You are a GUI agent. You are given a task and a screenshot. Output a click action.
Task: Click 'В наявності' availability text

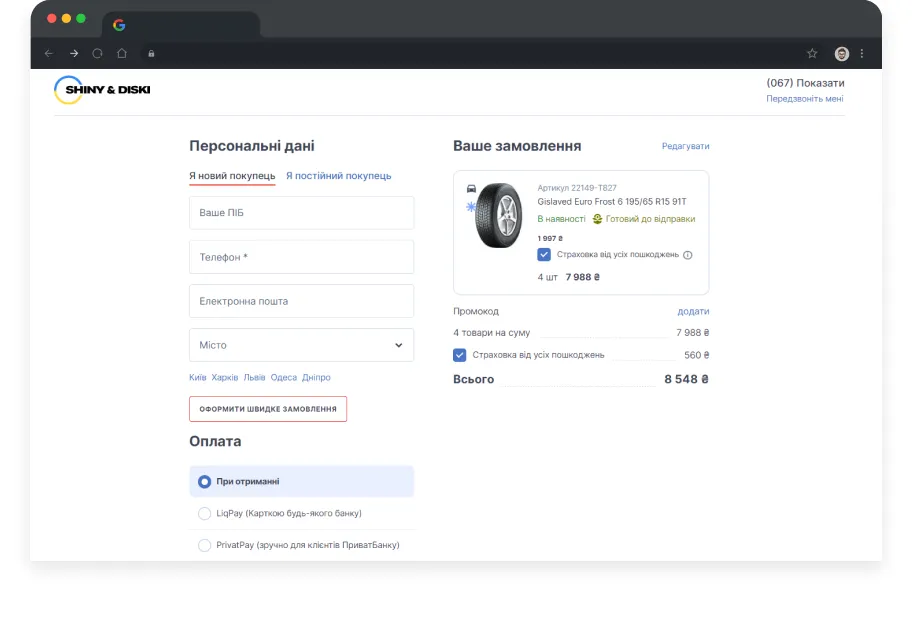[561, 219]
